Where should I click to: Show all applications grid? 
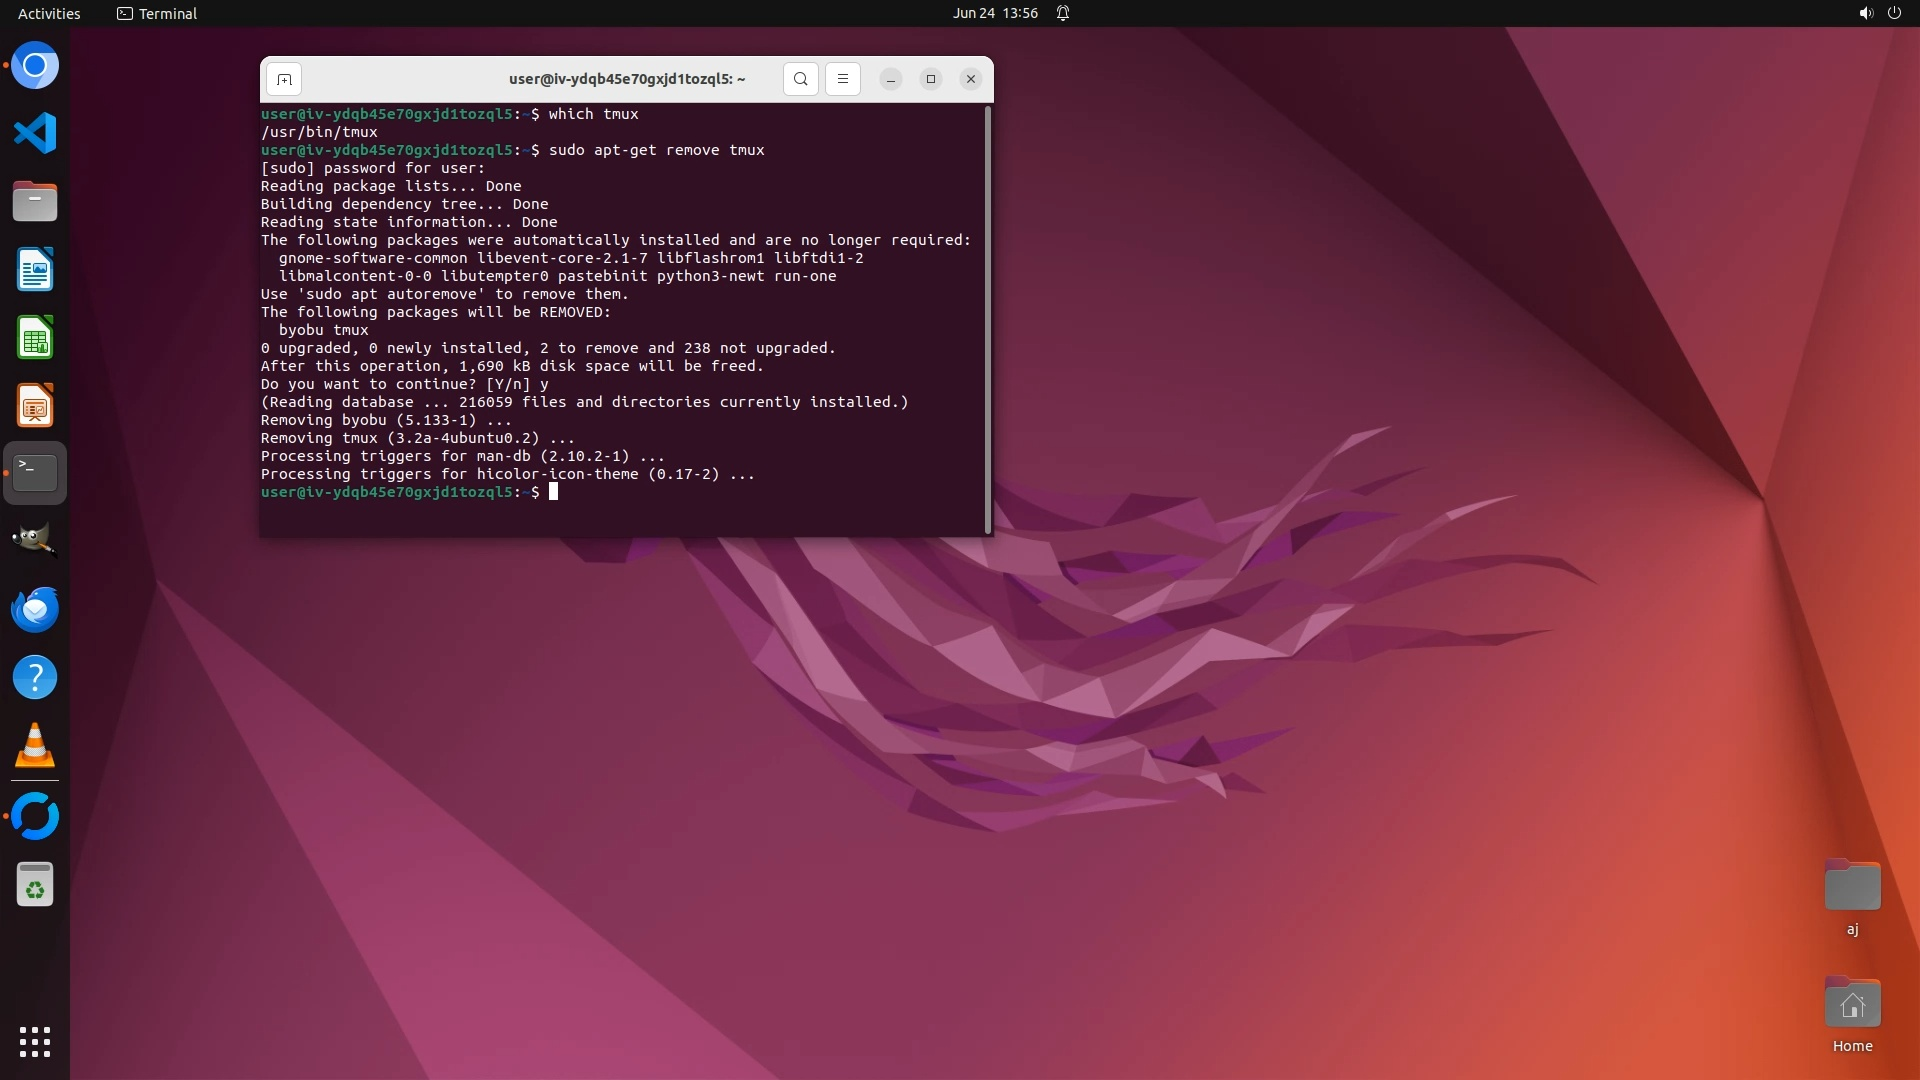(35, 1041)
